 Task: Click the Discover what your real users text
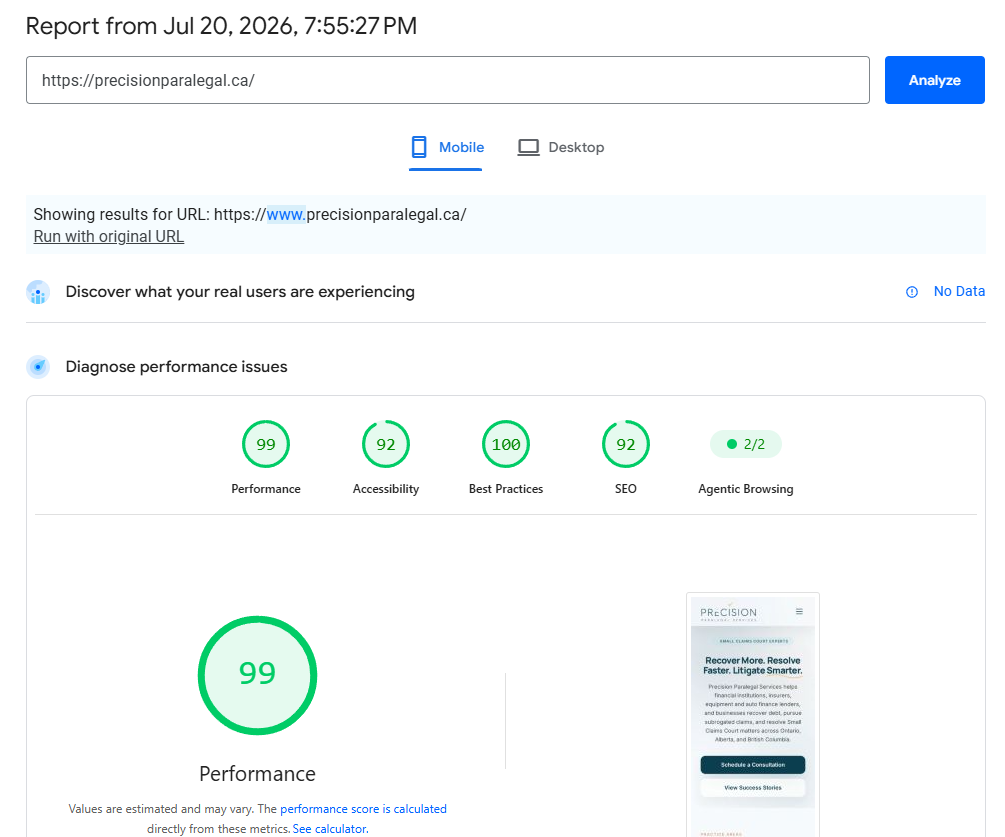coord(240,292)
